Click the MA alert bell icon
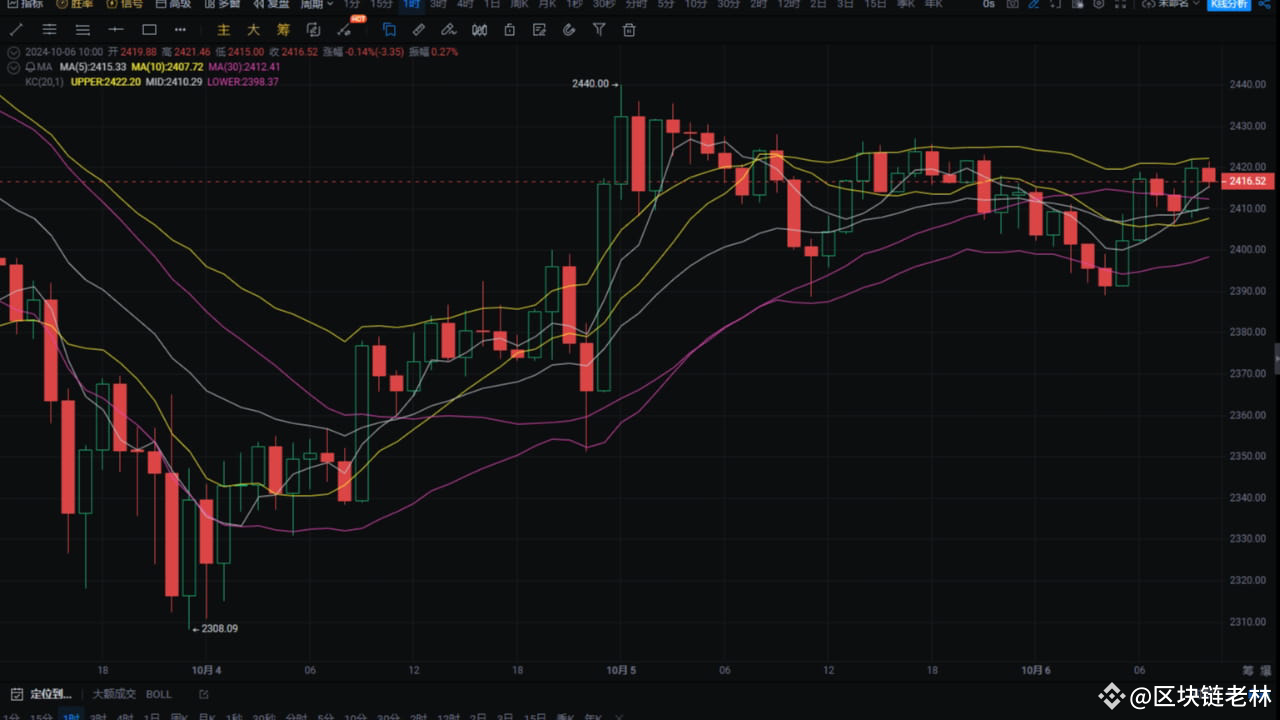The width and height of the screenshot is (1280, 720). pos(30,67)
